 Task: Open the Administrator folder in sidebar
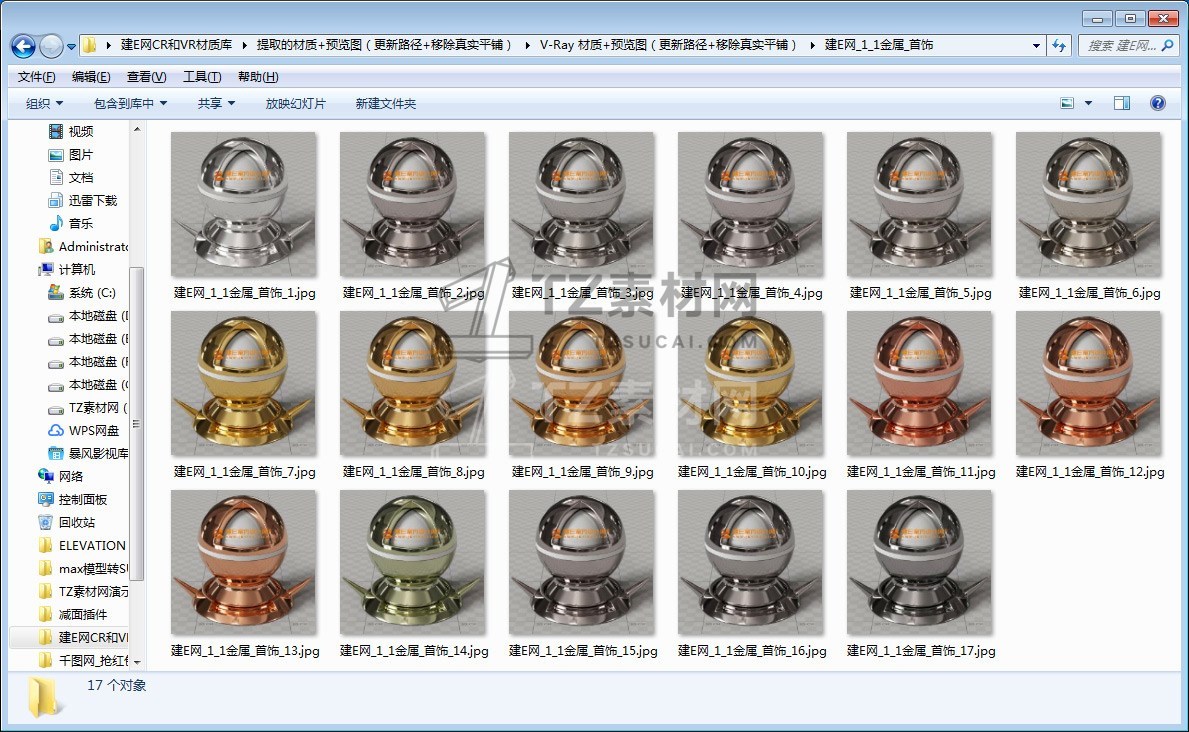83,247
